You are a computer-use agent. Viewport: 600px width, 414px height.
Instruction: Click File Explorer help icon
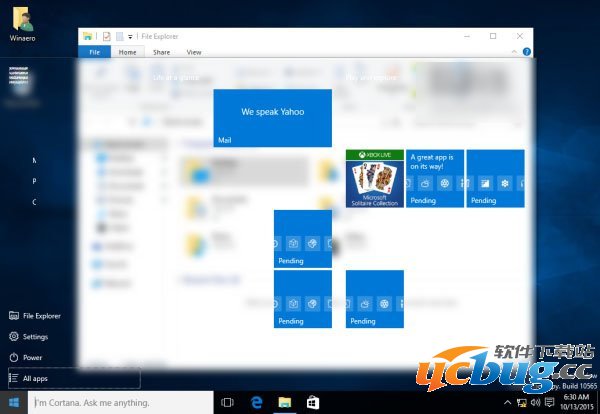coord(527,51)
